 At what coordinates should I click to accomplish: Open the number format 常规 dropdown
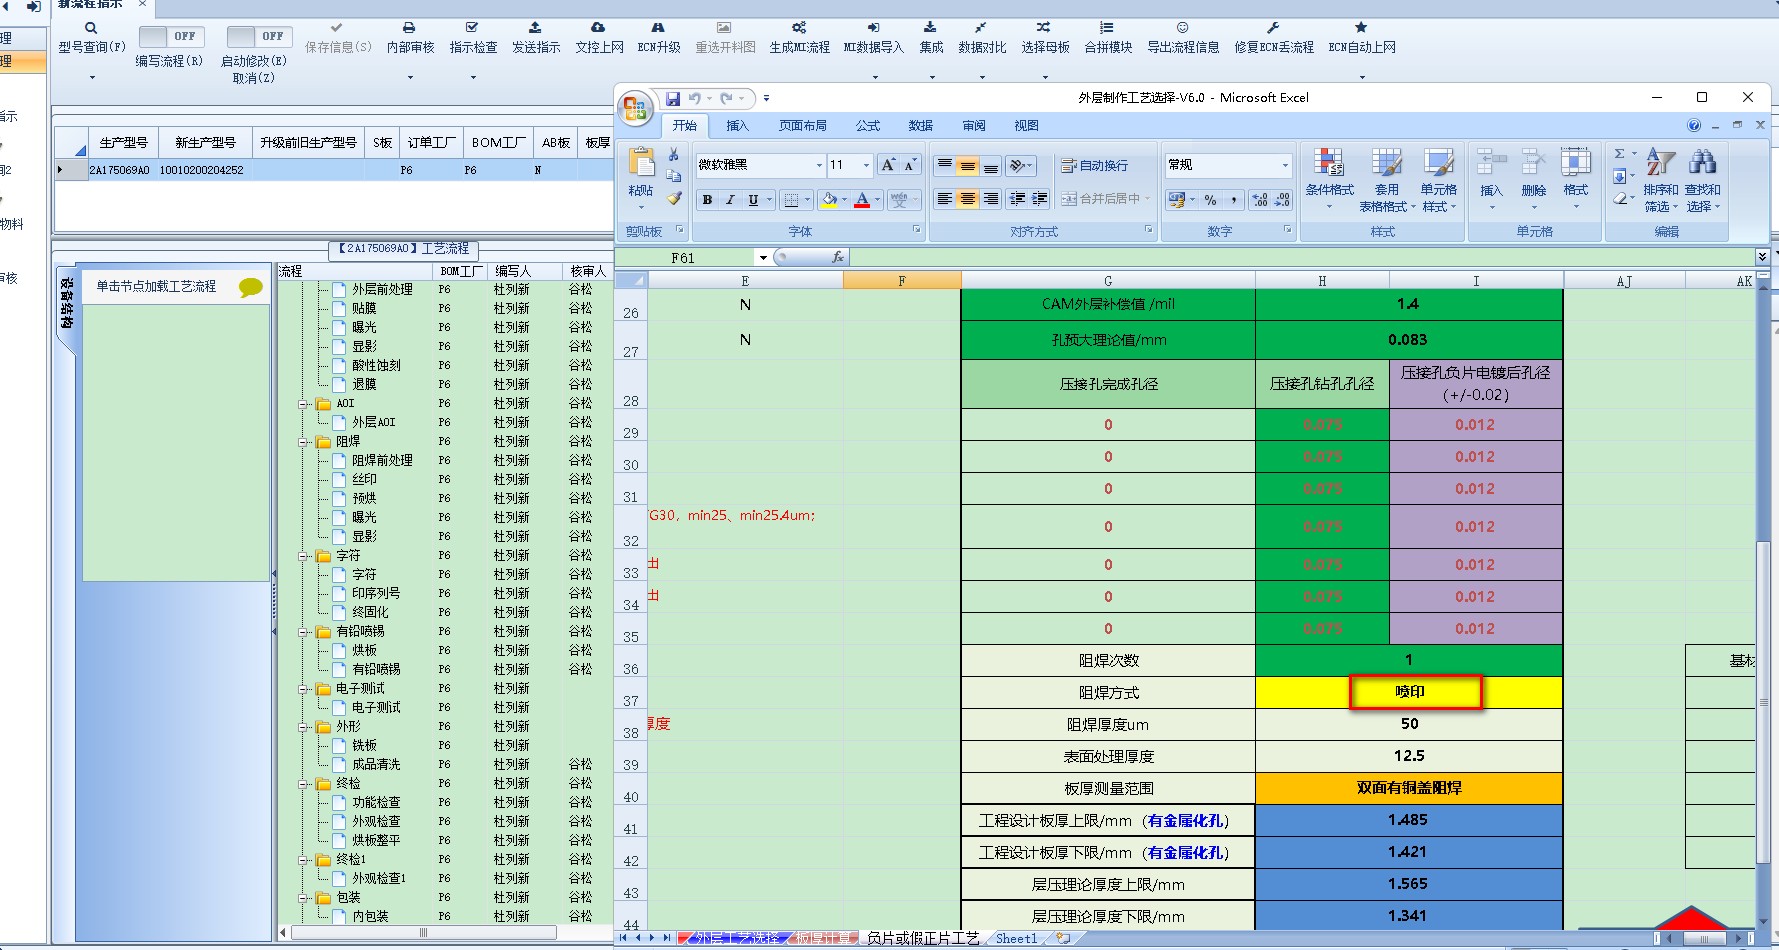point(1285,165)
